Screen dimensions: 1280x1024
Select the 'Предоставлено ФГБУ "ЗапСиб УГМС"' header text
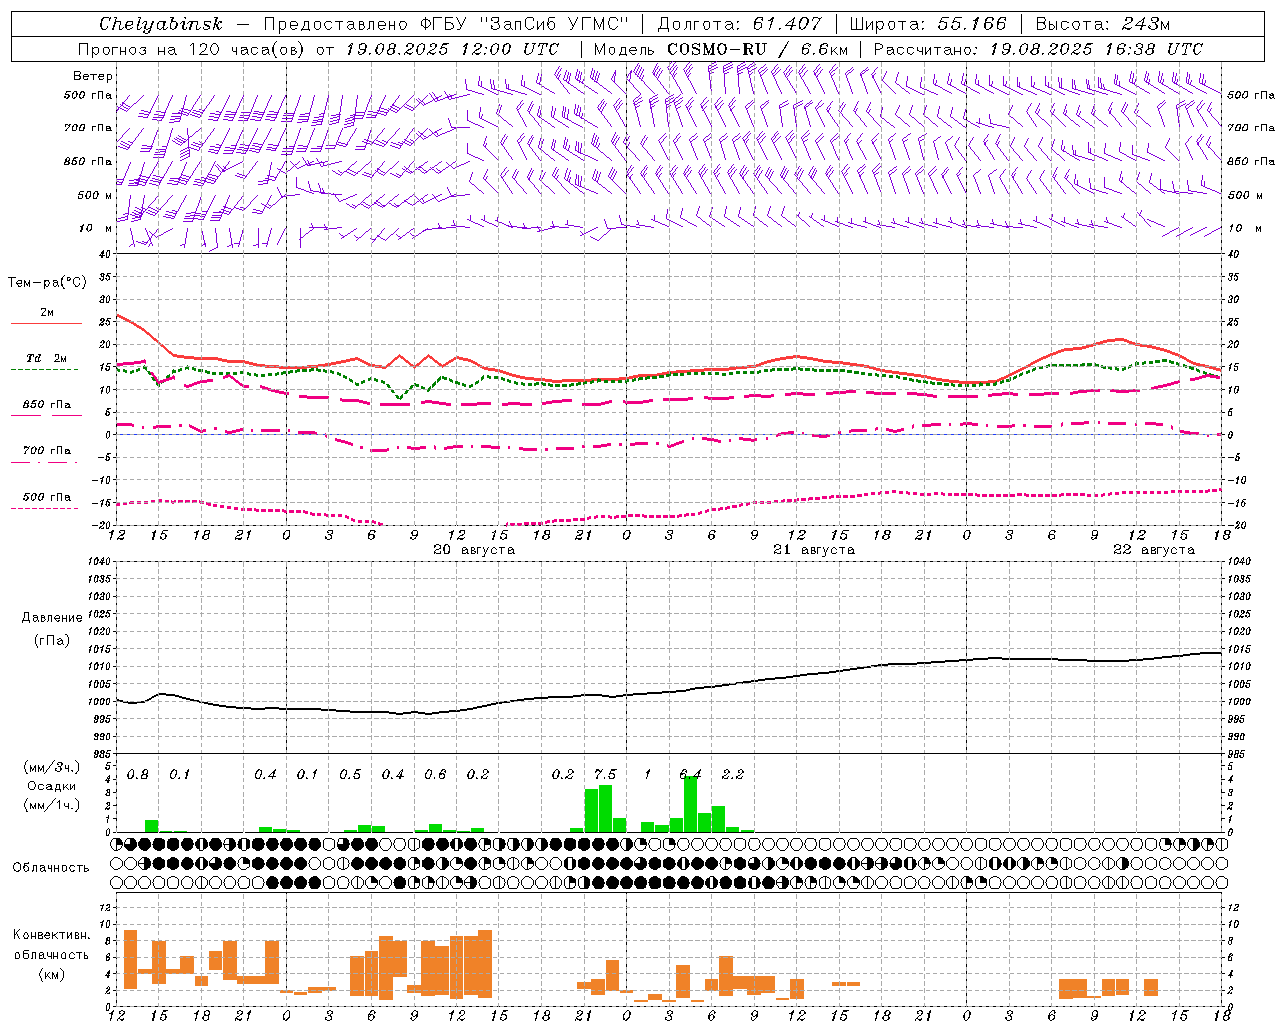445,24
